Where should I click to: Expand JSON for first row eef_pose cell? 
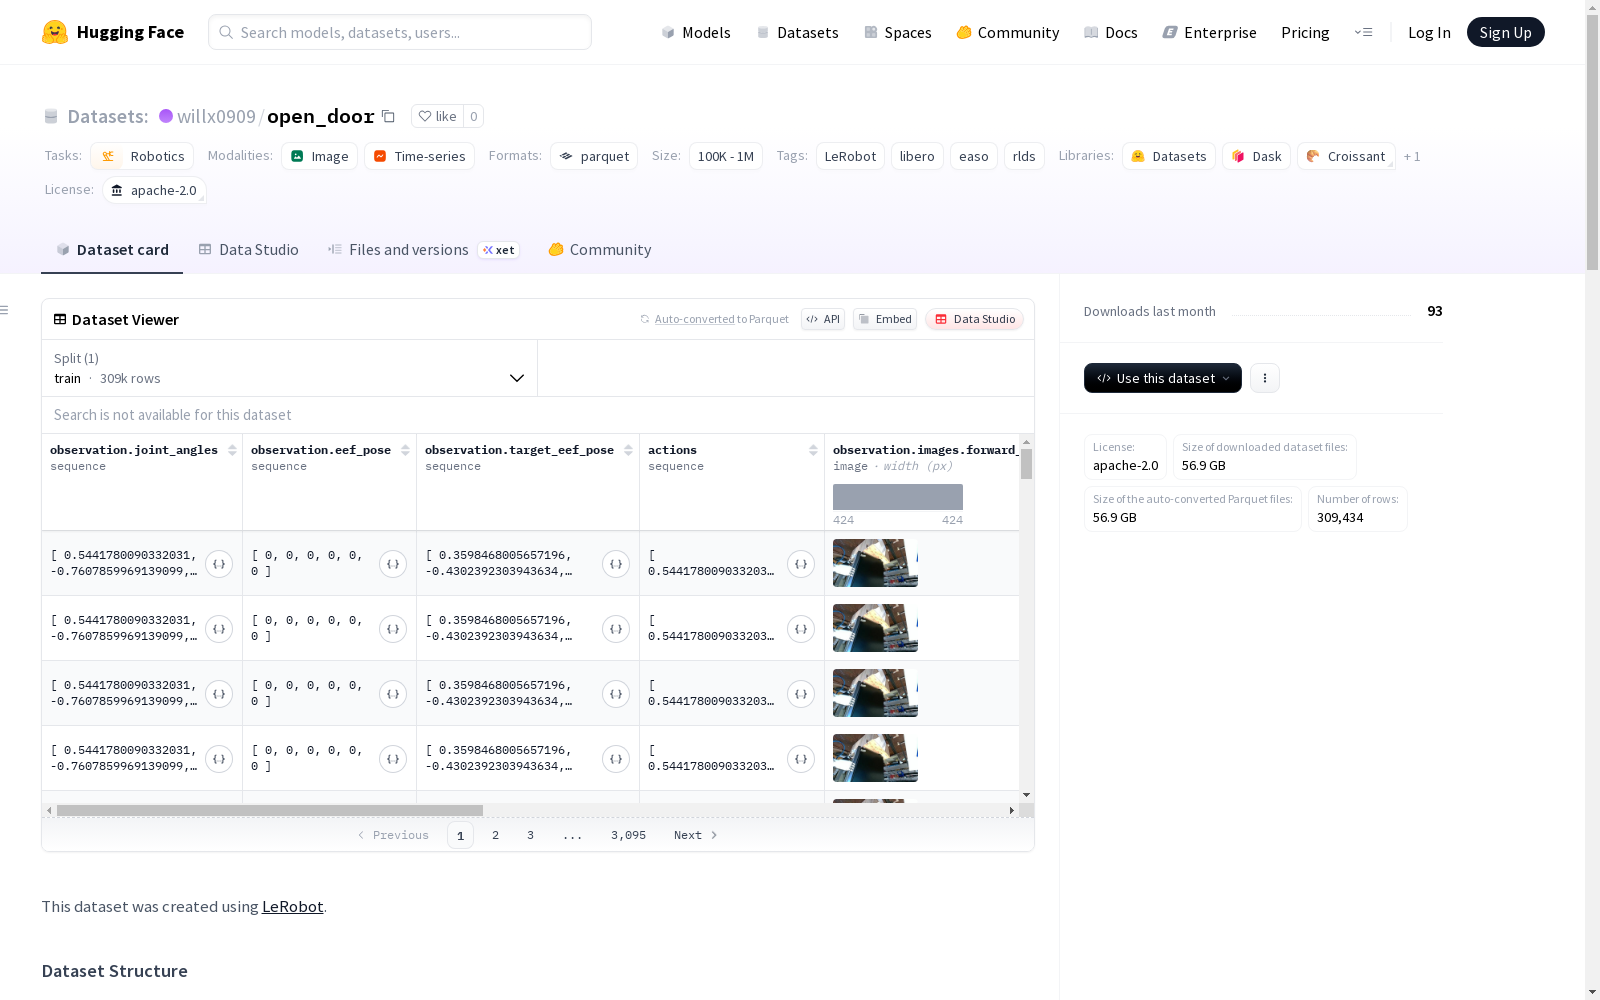point(393,564)
